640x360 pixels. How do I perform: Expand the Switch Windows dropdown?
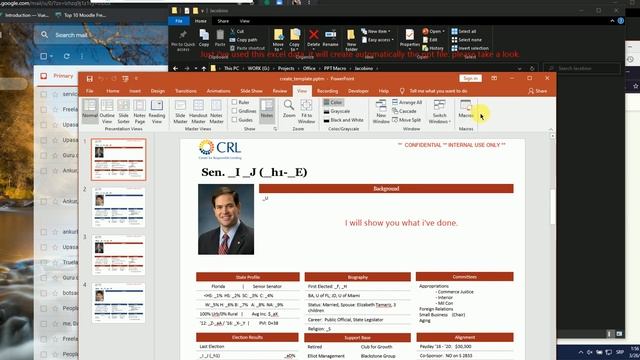[439, 111]
